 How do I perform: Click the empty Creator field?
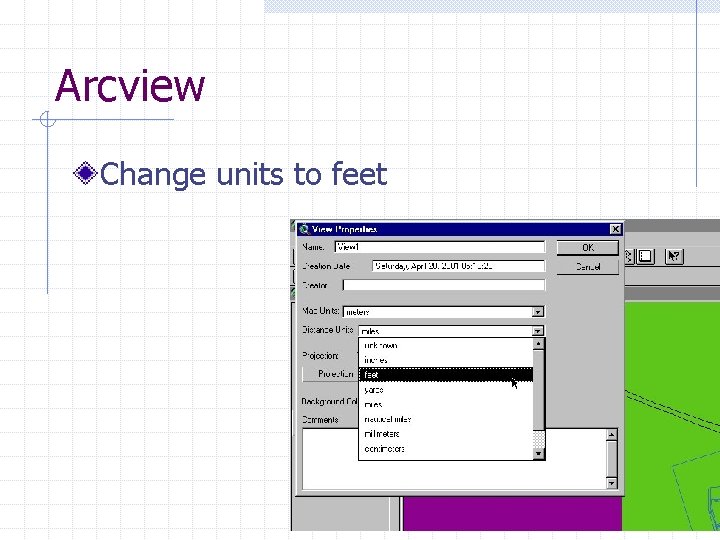tap(444, 285)
